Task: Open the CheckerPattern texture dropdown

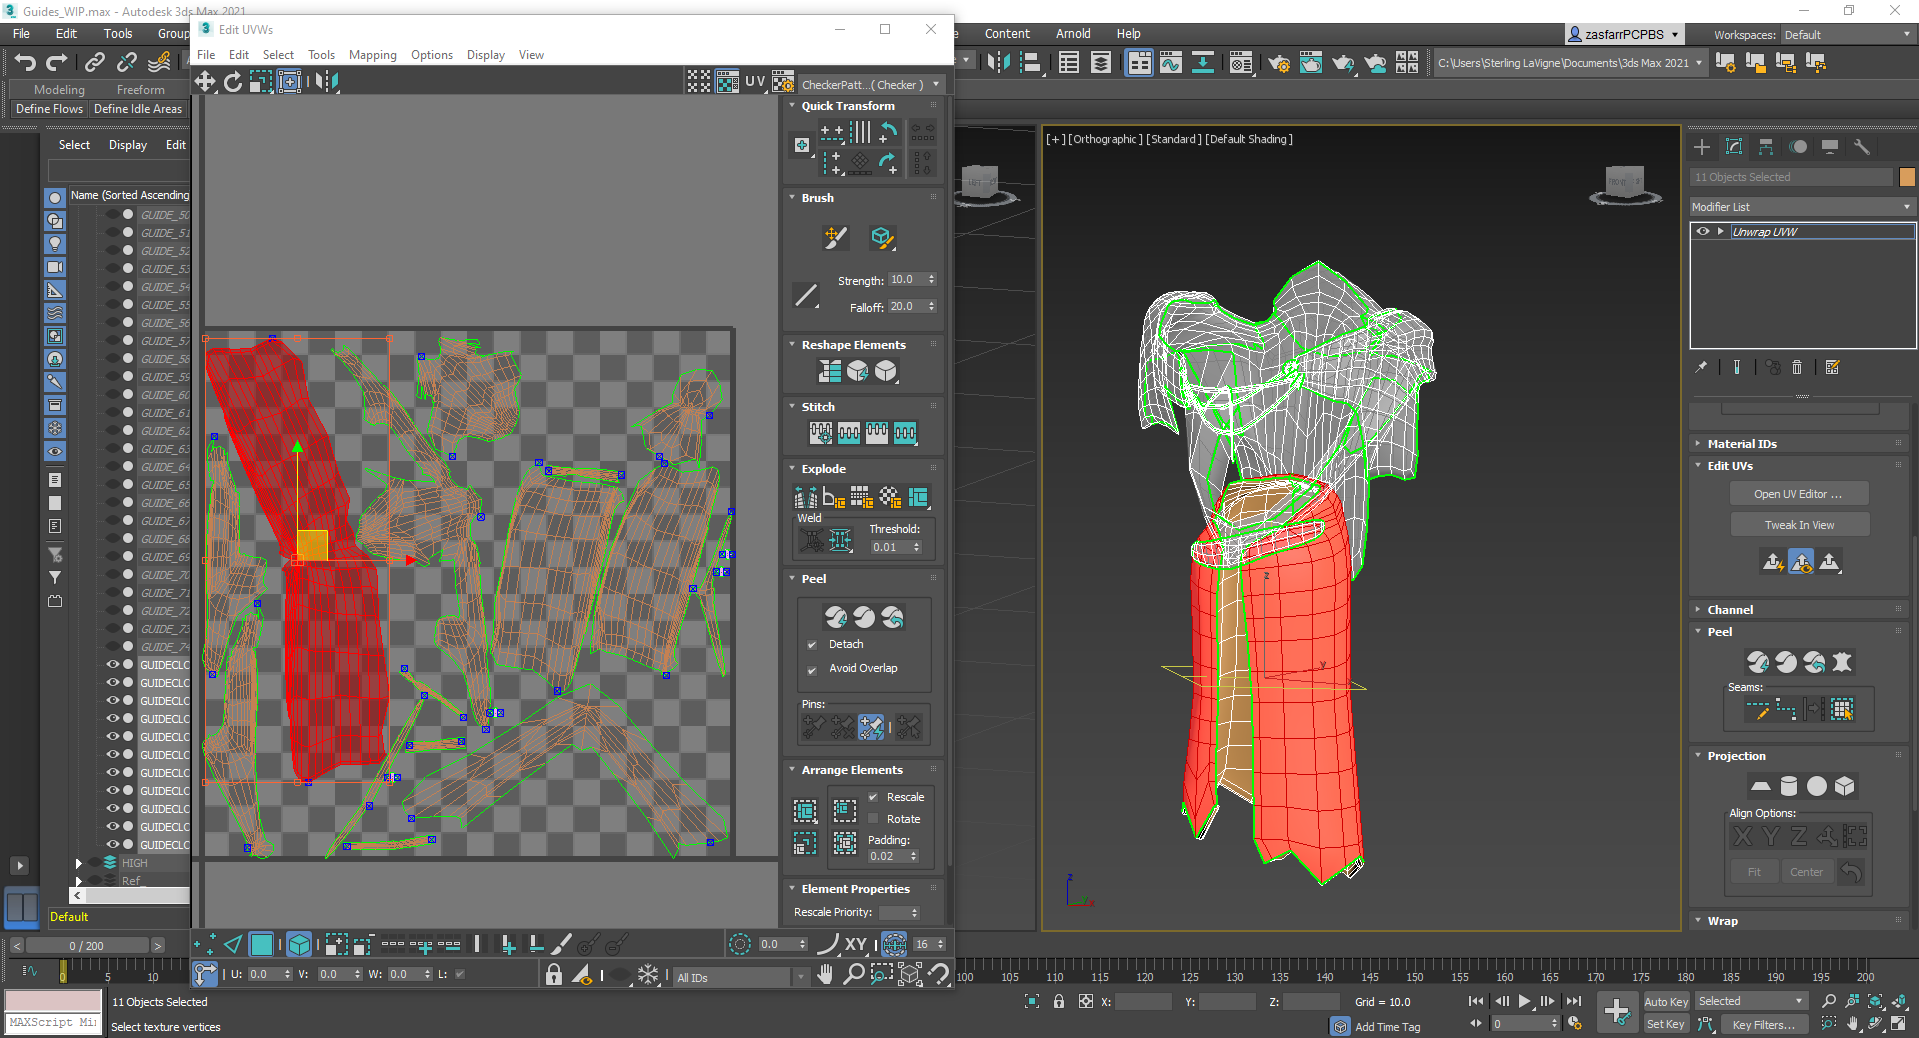Action: (x=871, y=85)
